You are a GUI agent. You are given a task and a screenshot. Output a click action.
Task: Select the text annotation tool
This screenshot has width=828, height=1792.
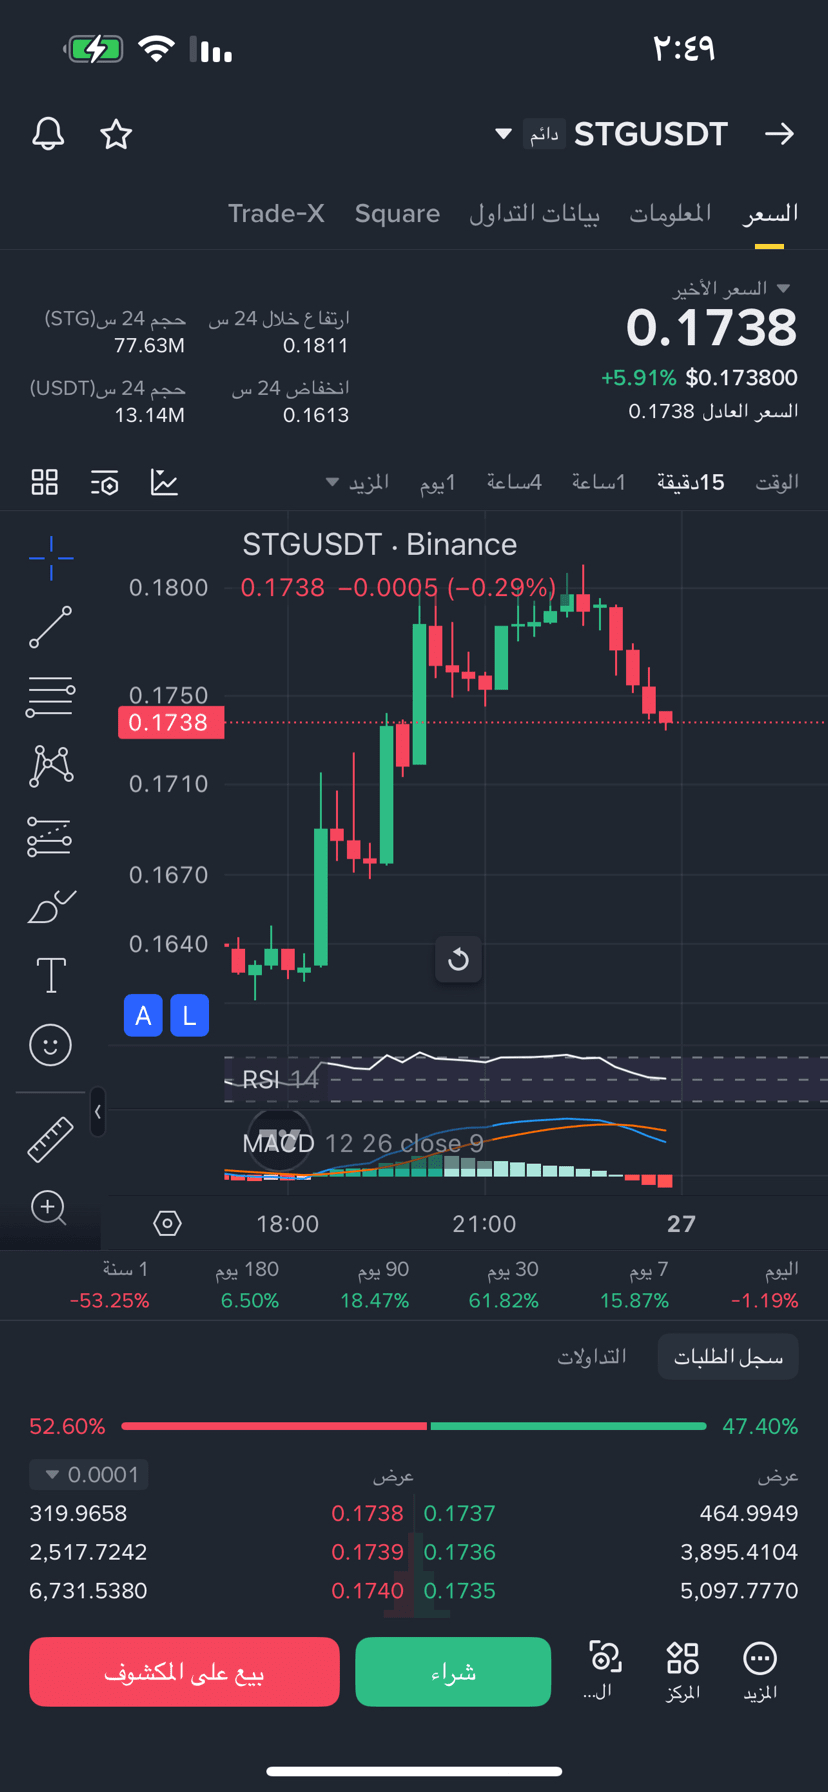pyautogui.click(x=51, y=975)
